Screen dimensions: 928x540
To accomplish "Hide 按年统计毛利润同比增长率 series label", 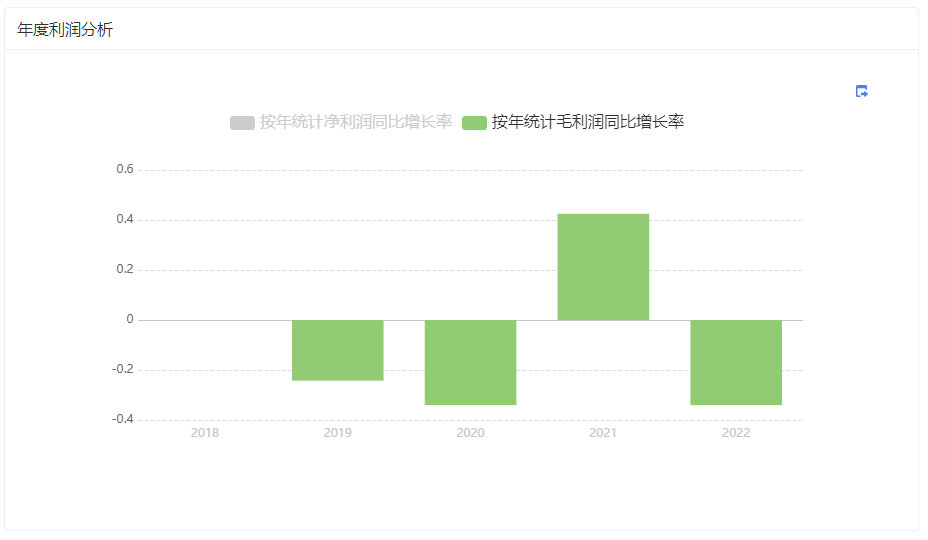I will pos(588,122).
